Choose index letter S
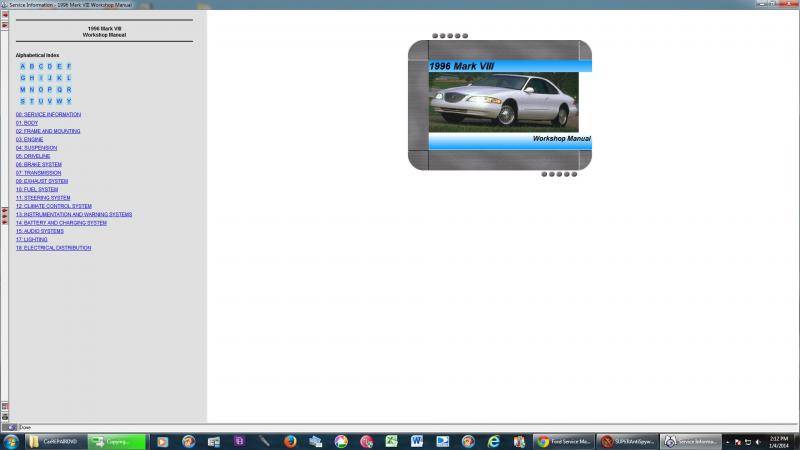 click(x=23, y=101)
